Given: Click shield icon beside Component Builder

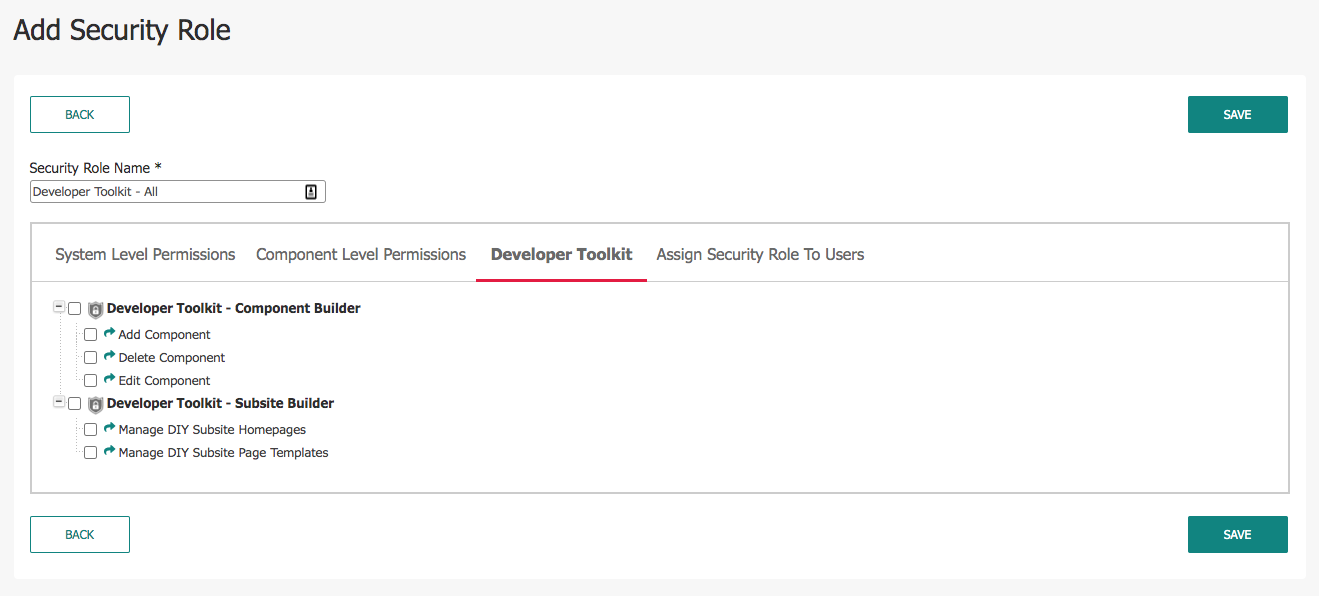Looking at the screenshot, I should [96, 309].
